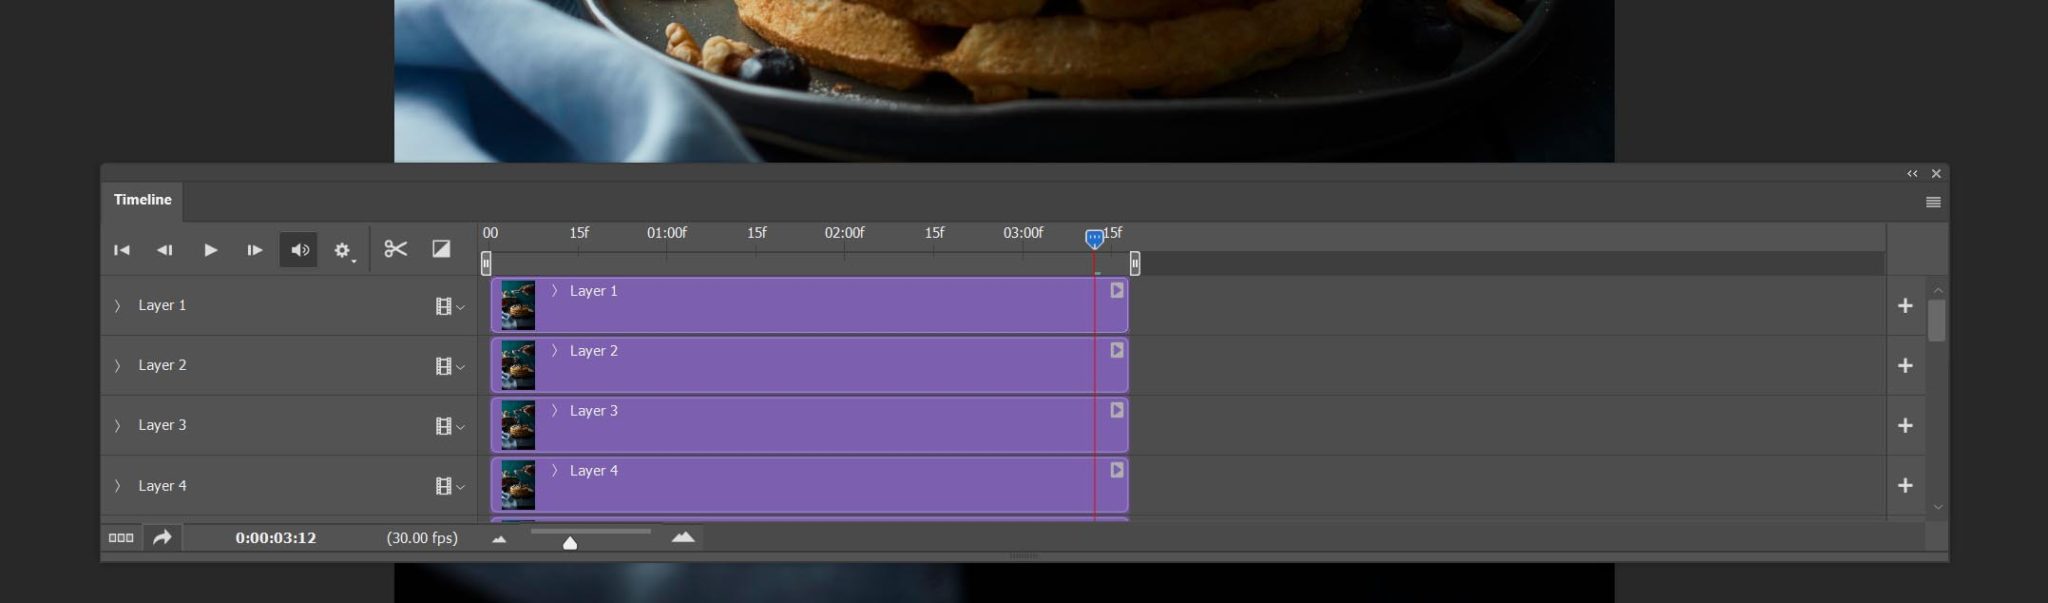Open filmstrip media menu for Layer 2

click(x=450, y=366)
